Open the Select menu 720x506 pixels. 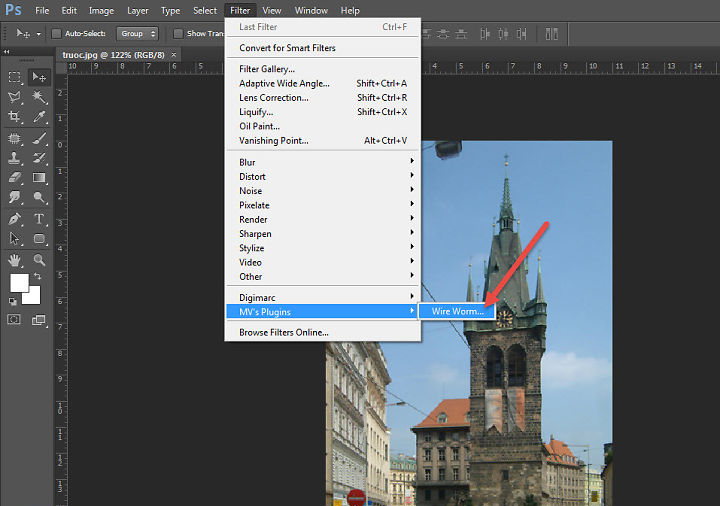(x=205, y=10)
